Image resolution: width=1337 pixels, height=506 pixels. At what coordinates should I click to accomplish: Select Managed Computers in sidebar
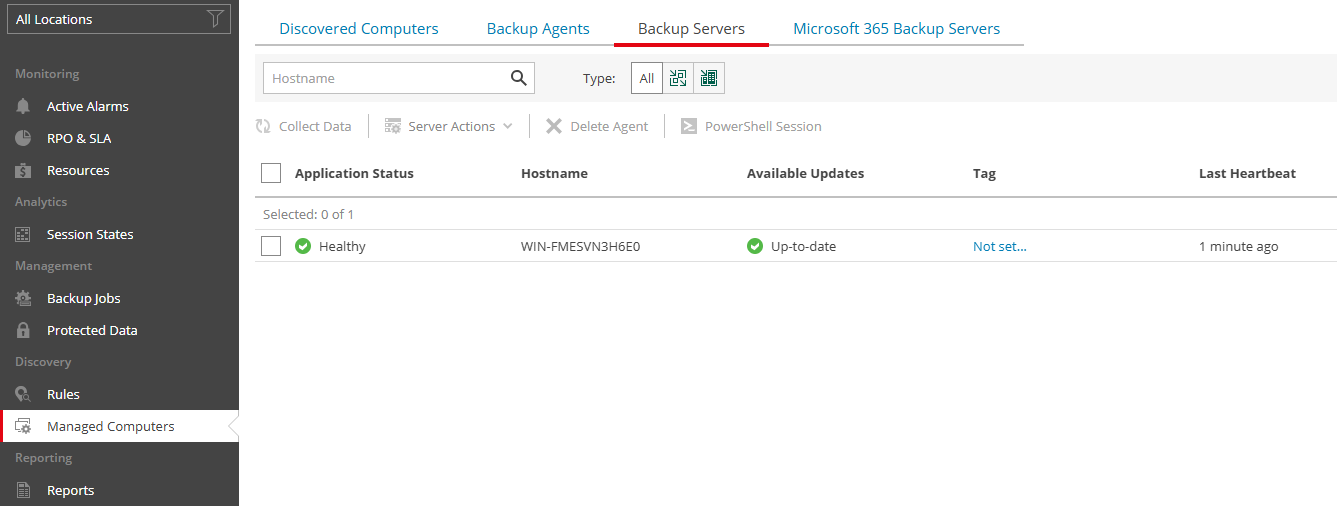point(119,426)
